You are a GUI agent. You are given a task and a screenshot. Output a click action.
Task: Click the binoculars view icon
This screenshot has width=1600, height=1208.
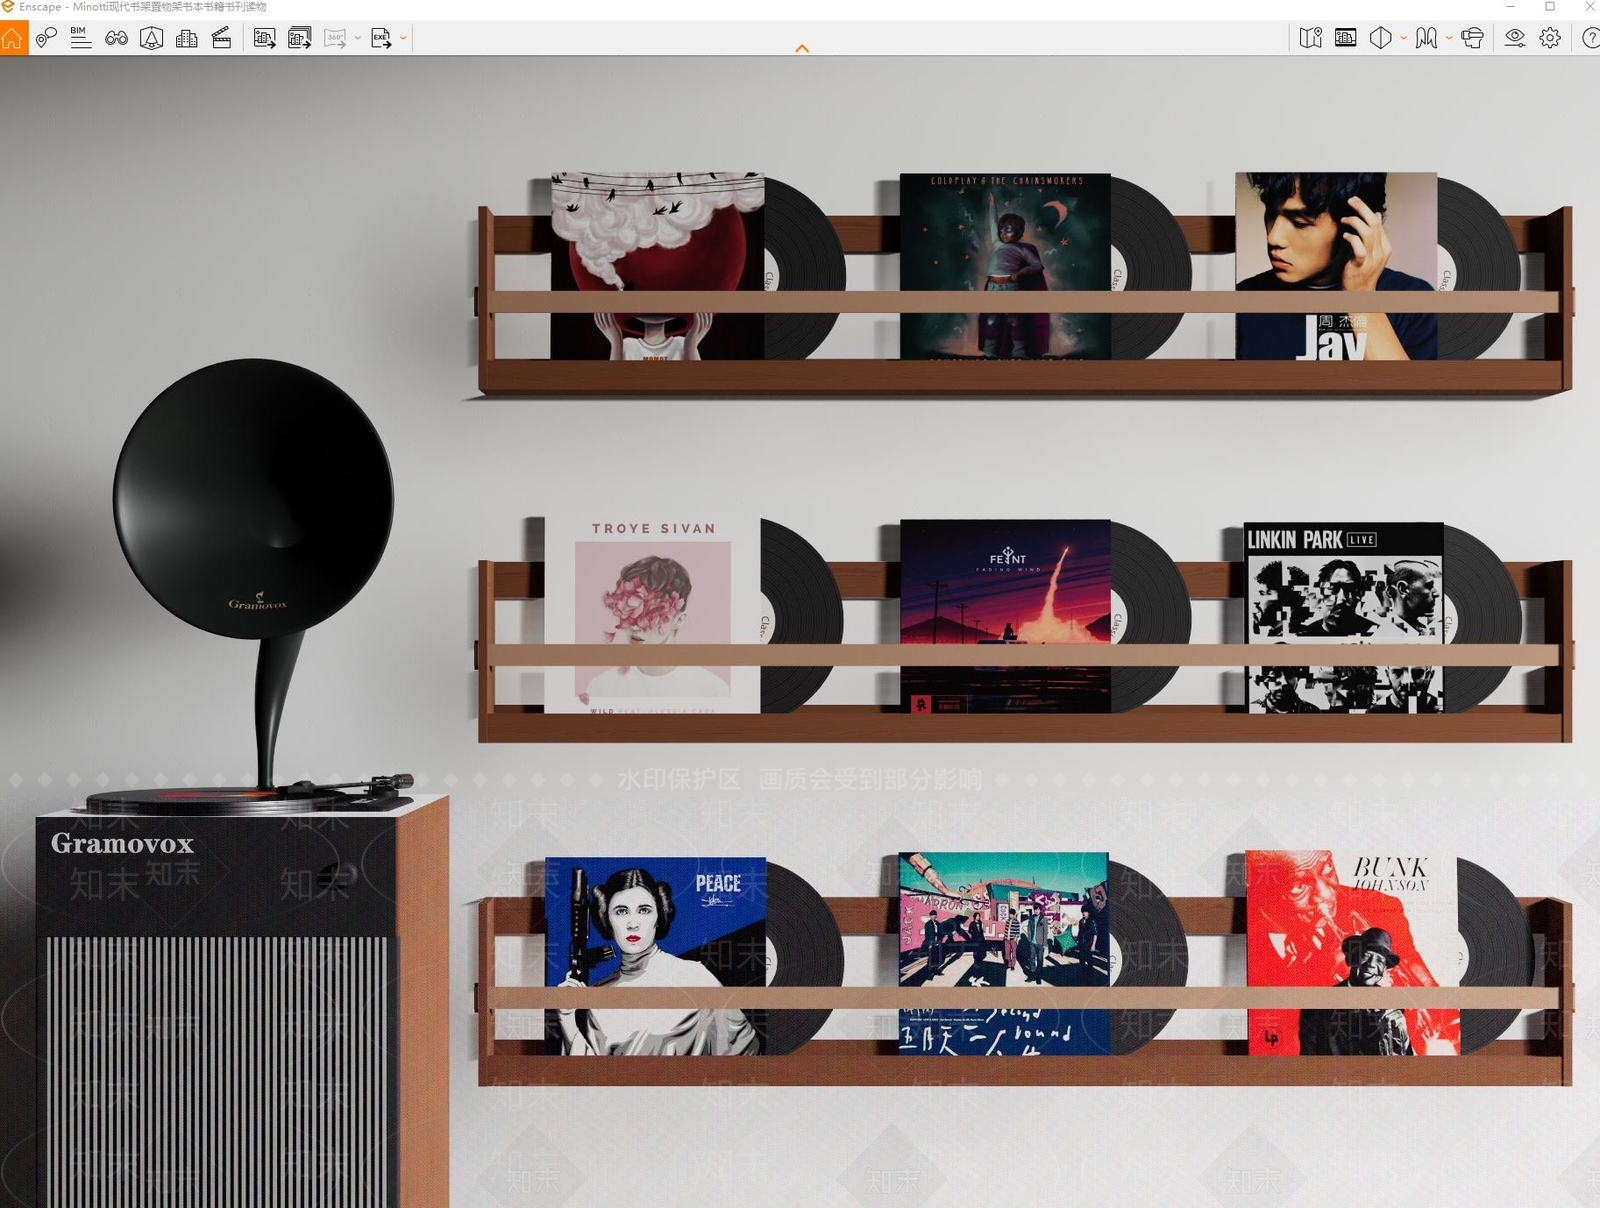[x=116, y=38]
